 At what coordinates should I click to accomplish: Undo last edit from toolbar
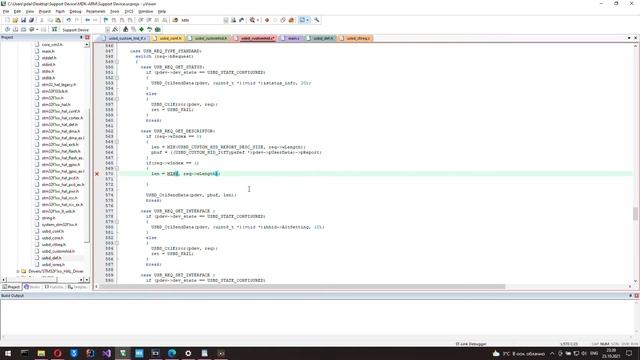[69, 20]
